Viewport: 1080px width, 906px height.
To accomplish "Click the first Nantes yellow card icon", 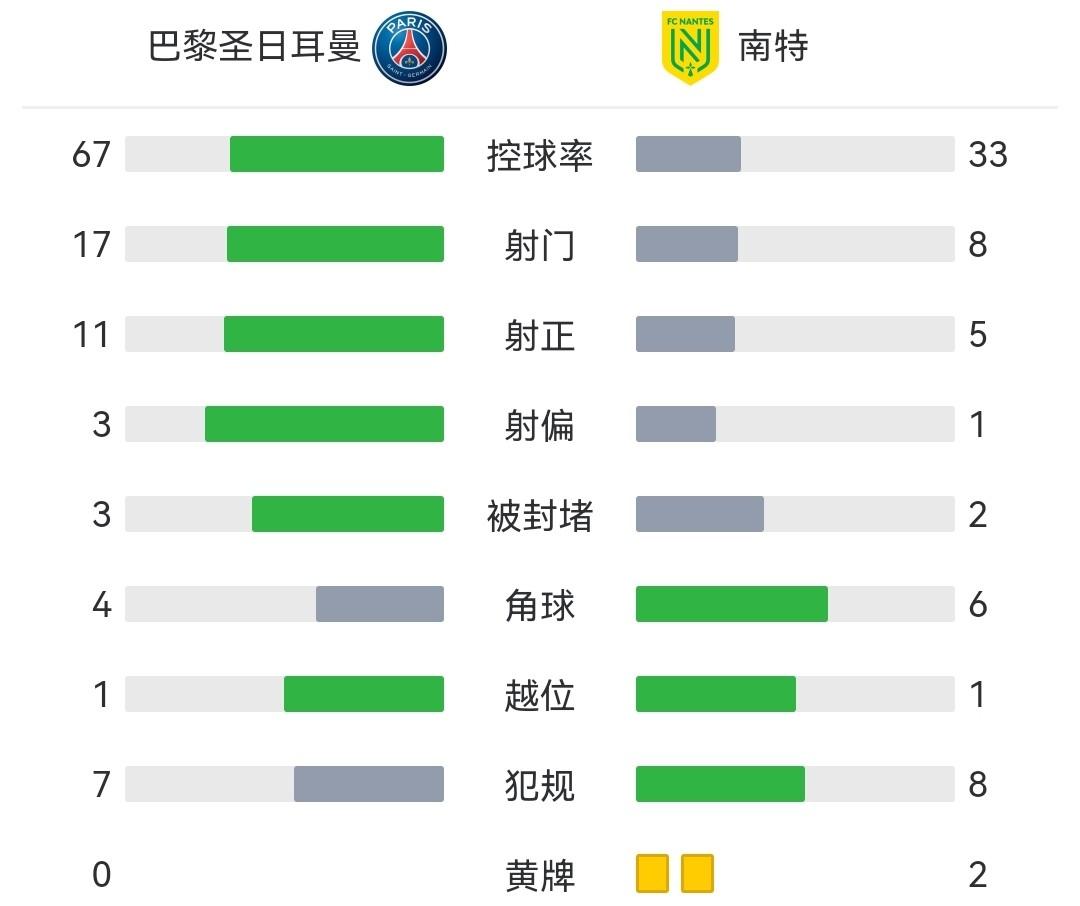I will [x=652, y=873].
